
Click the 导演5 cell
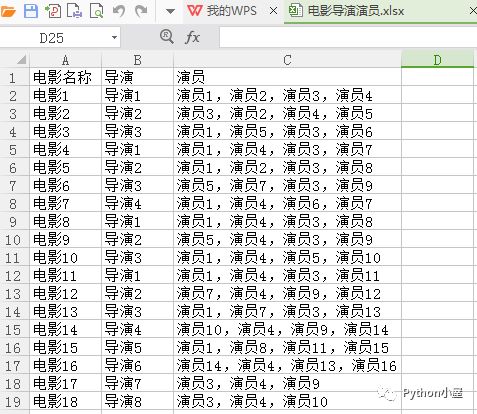(x=137, y=348)
